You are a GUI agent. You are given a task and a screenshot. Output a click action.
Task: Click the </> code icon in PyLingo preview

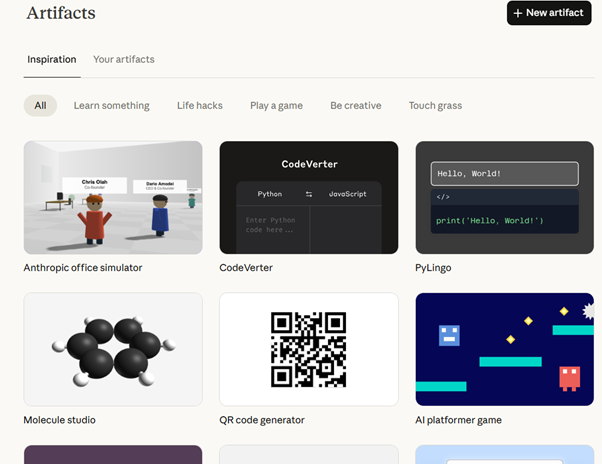click(x=443, y=197)
